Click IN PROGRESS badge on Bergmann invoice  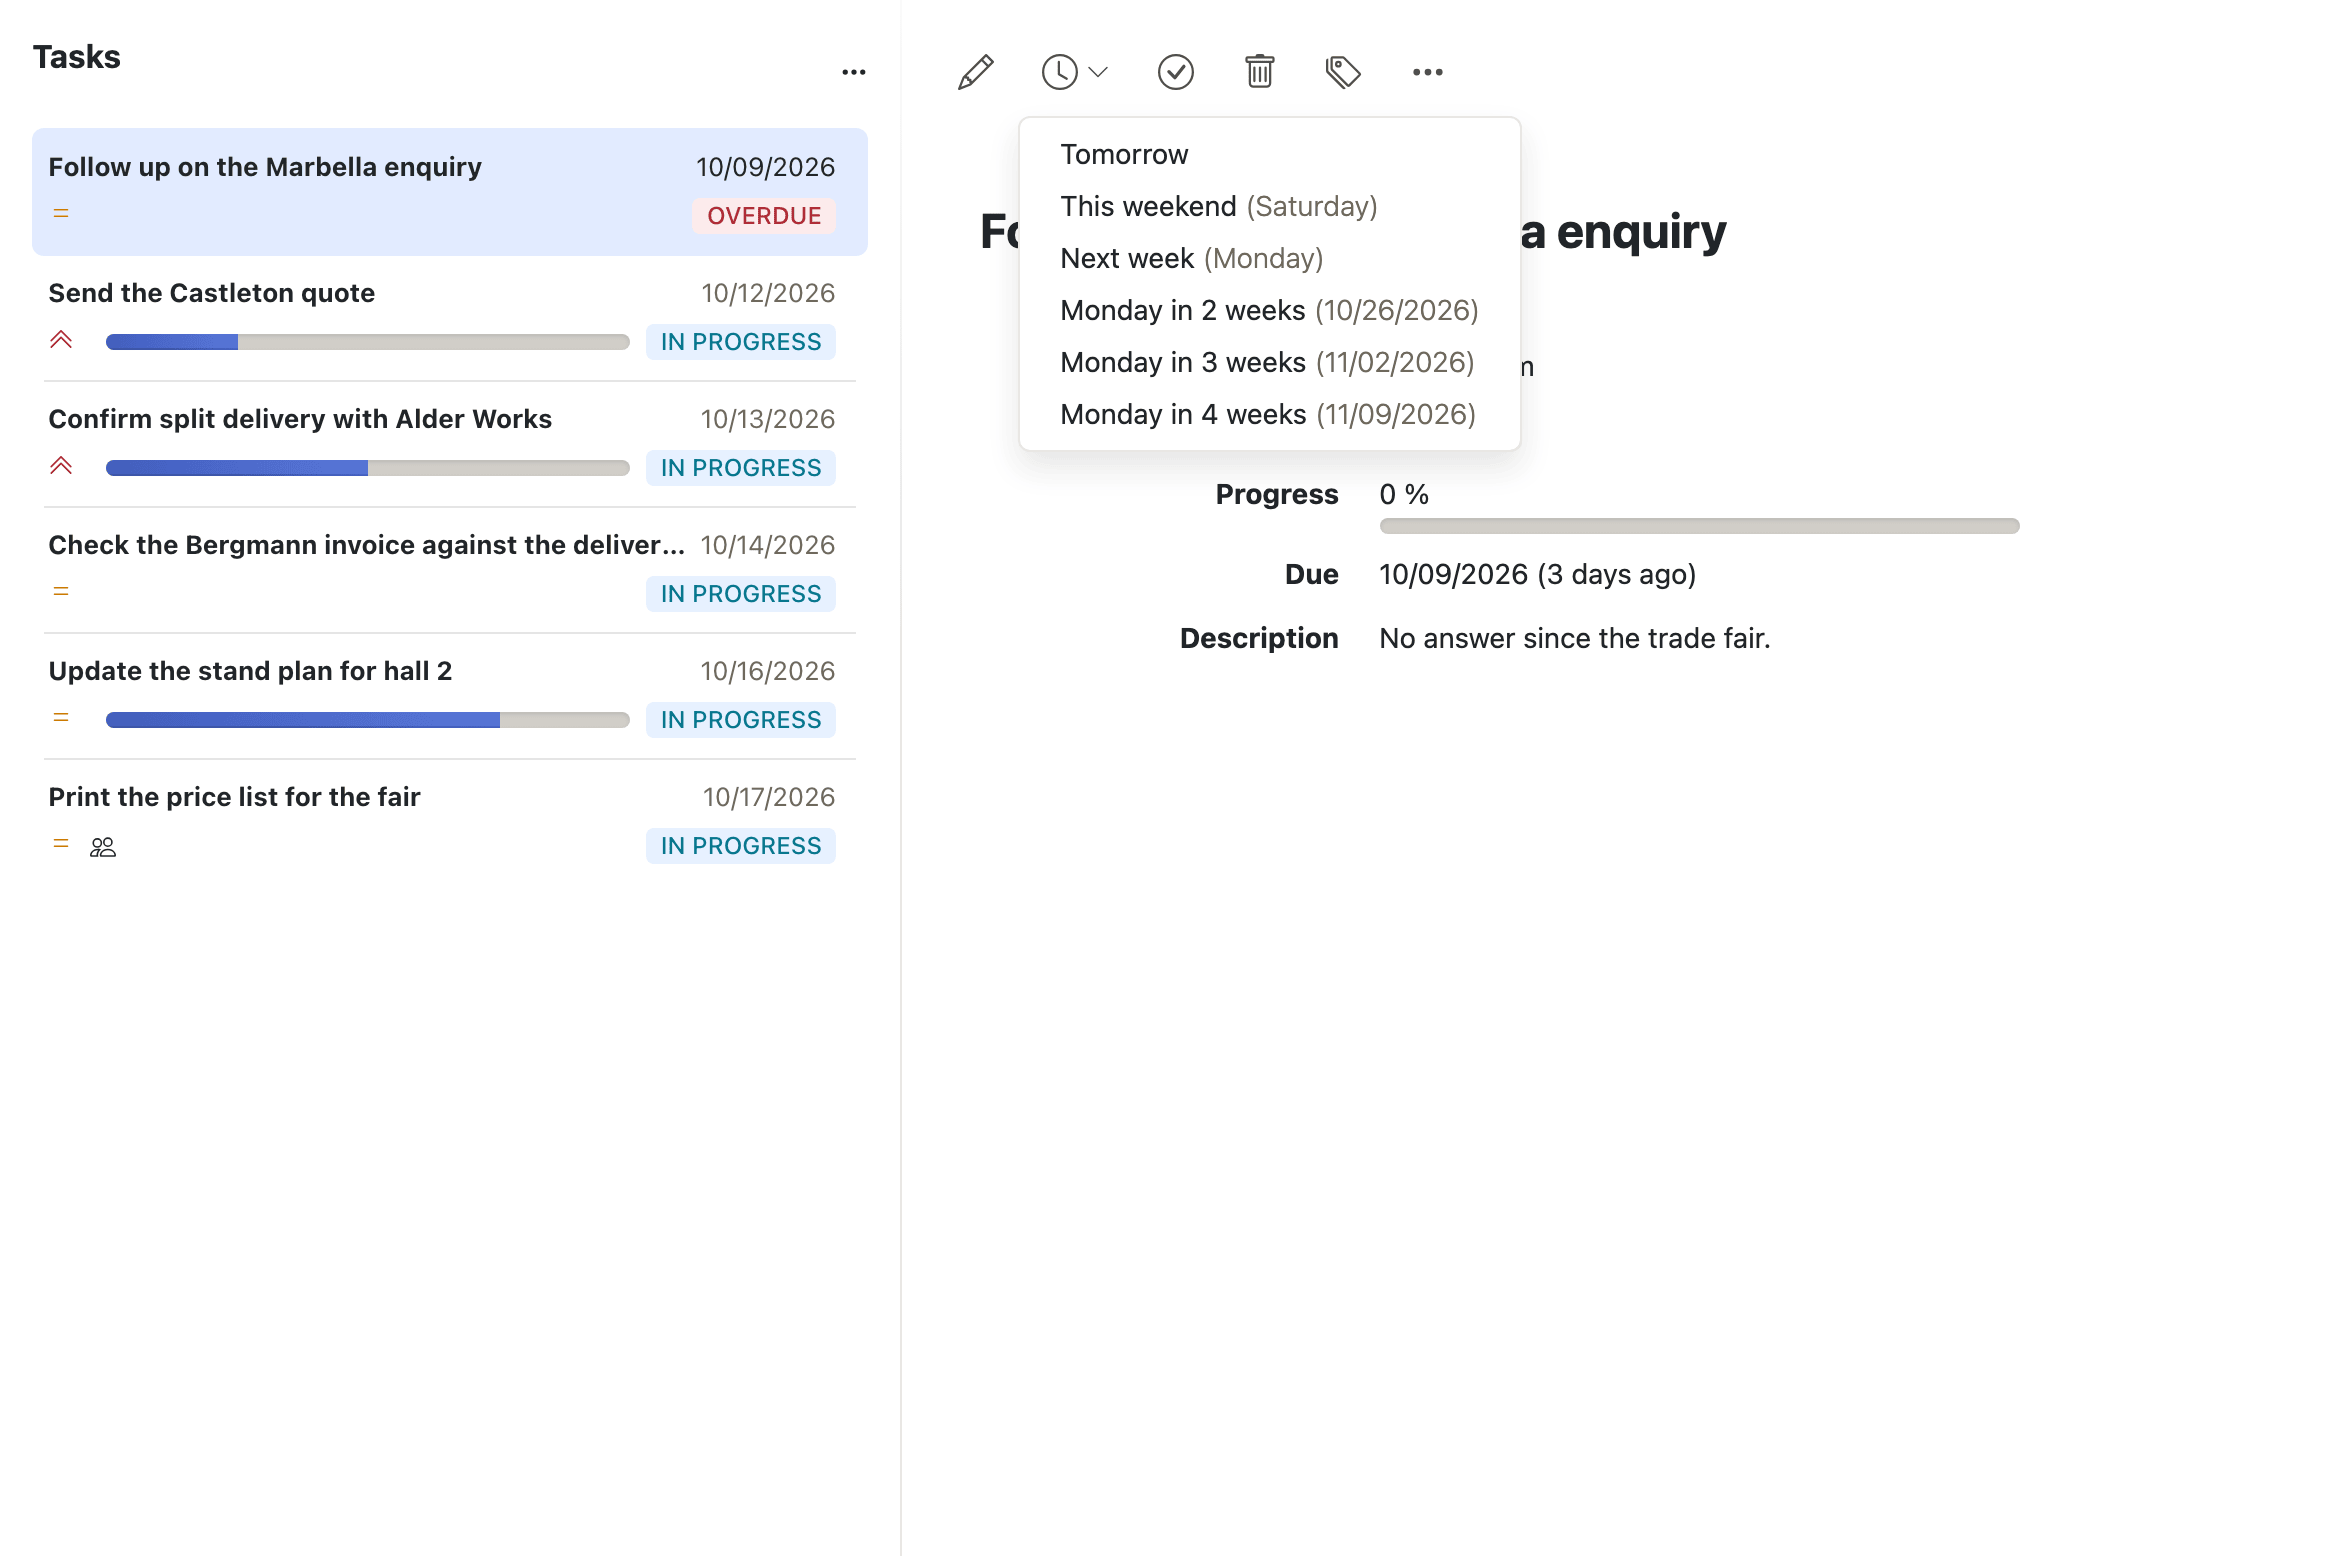click(741, 594)
